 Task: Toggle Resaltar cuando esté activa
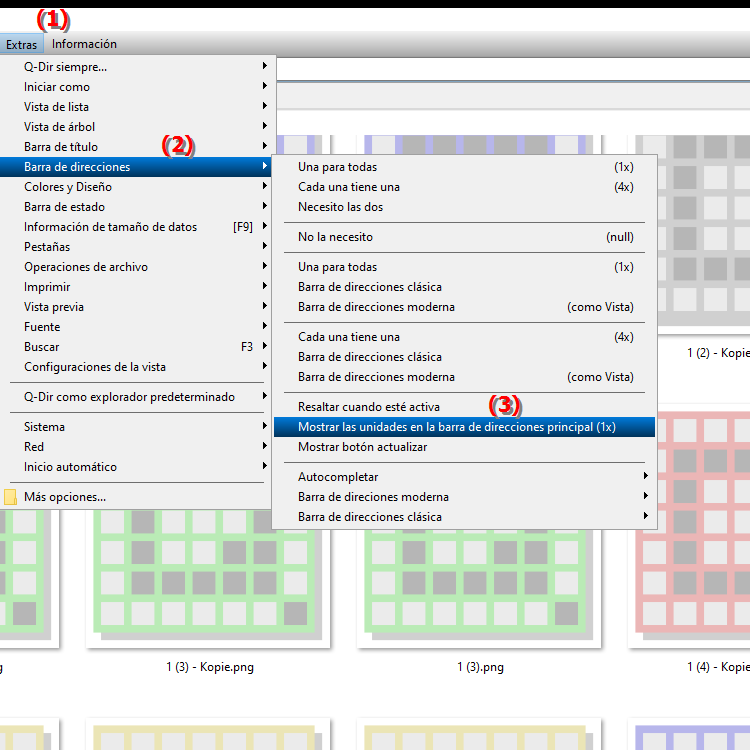point(464,407)
